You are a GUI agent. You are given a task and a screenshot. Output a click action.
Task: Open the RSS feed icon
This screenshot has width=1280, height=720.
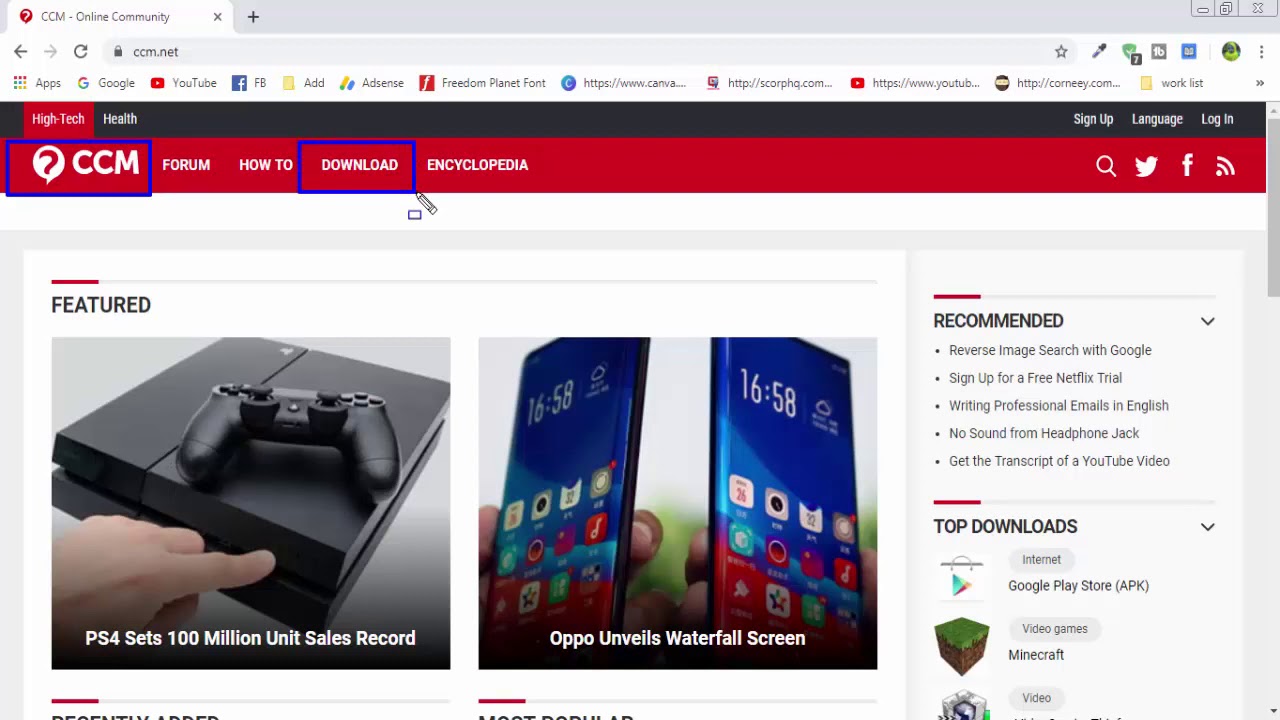point(1225,166)
